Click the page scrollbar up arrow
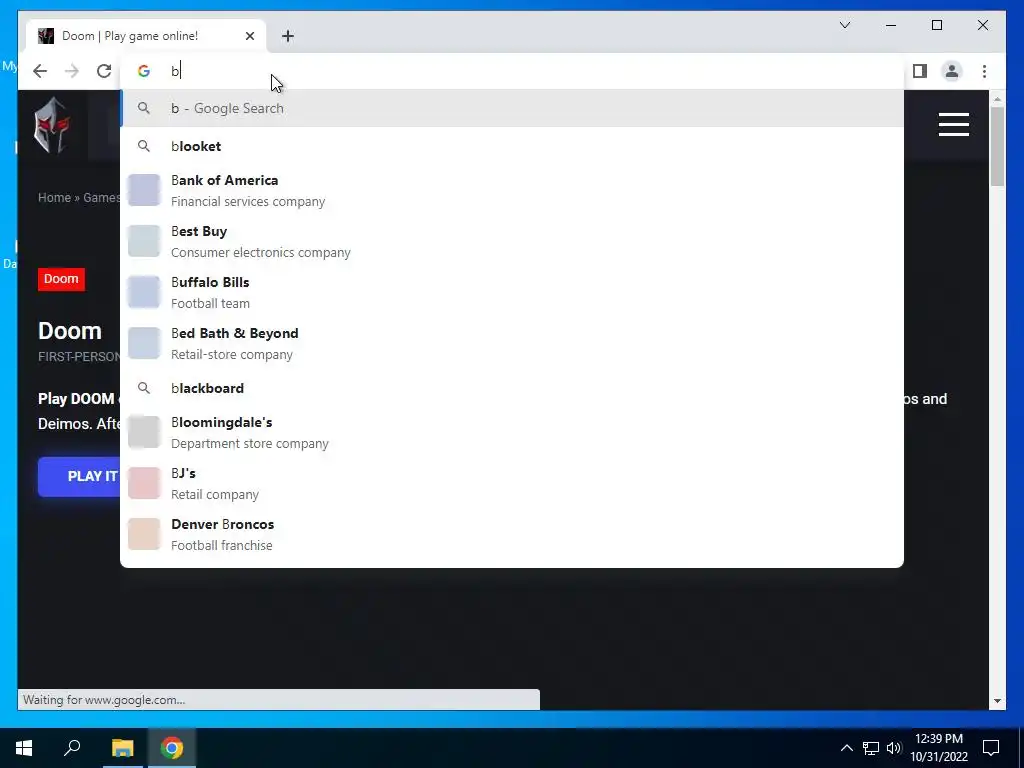1024x768 pixels. click(x=997, y=99)
